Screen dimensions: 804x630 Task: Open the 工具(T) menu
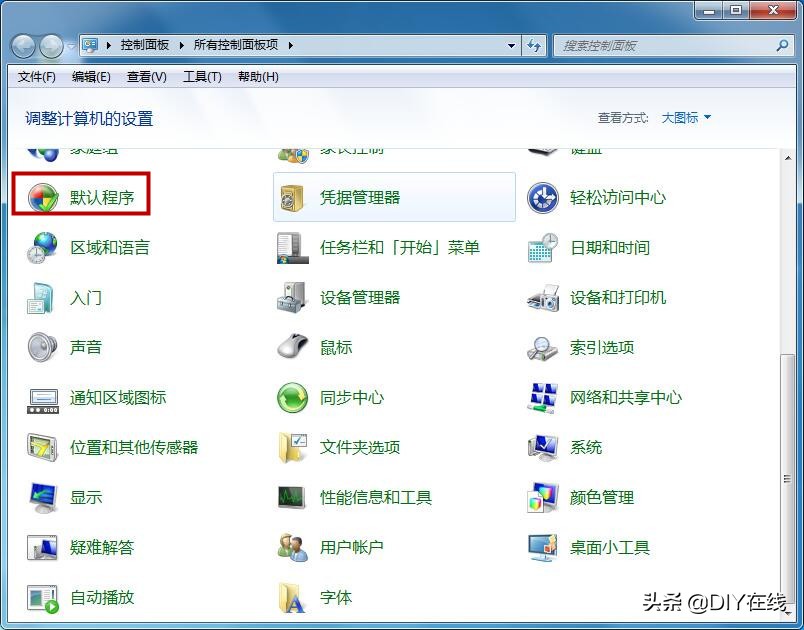point(202,77)
